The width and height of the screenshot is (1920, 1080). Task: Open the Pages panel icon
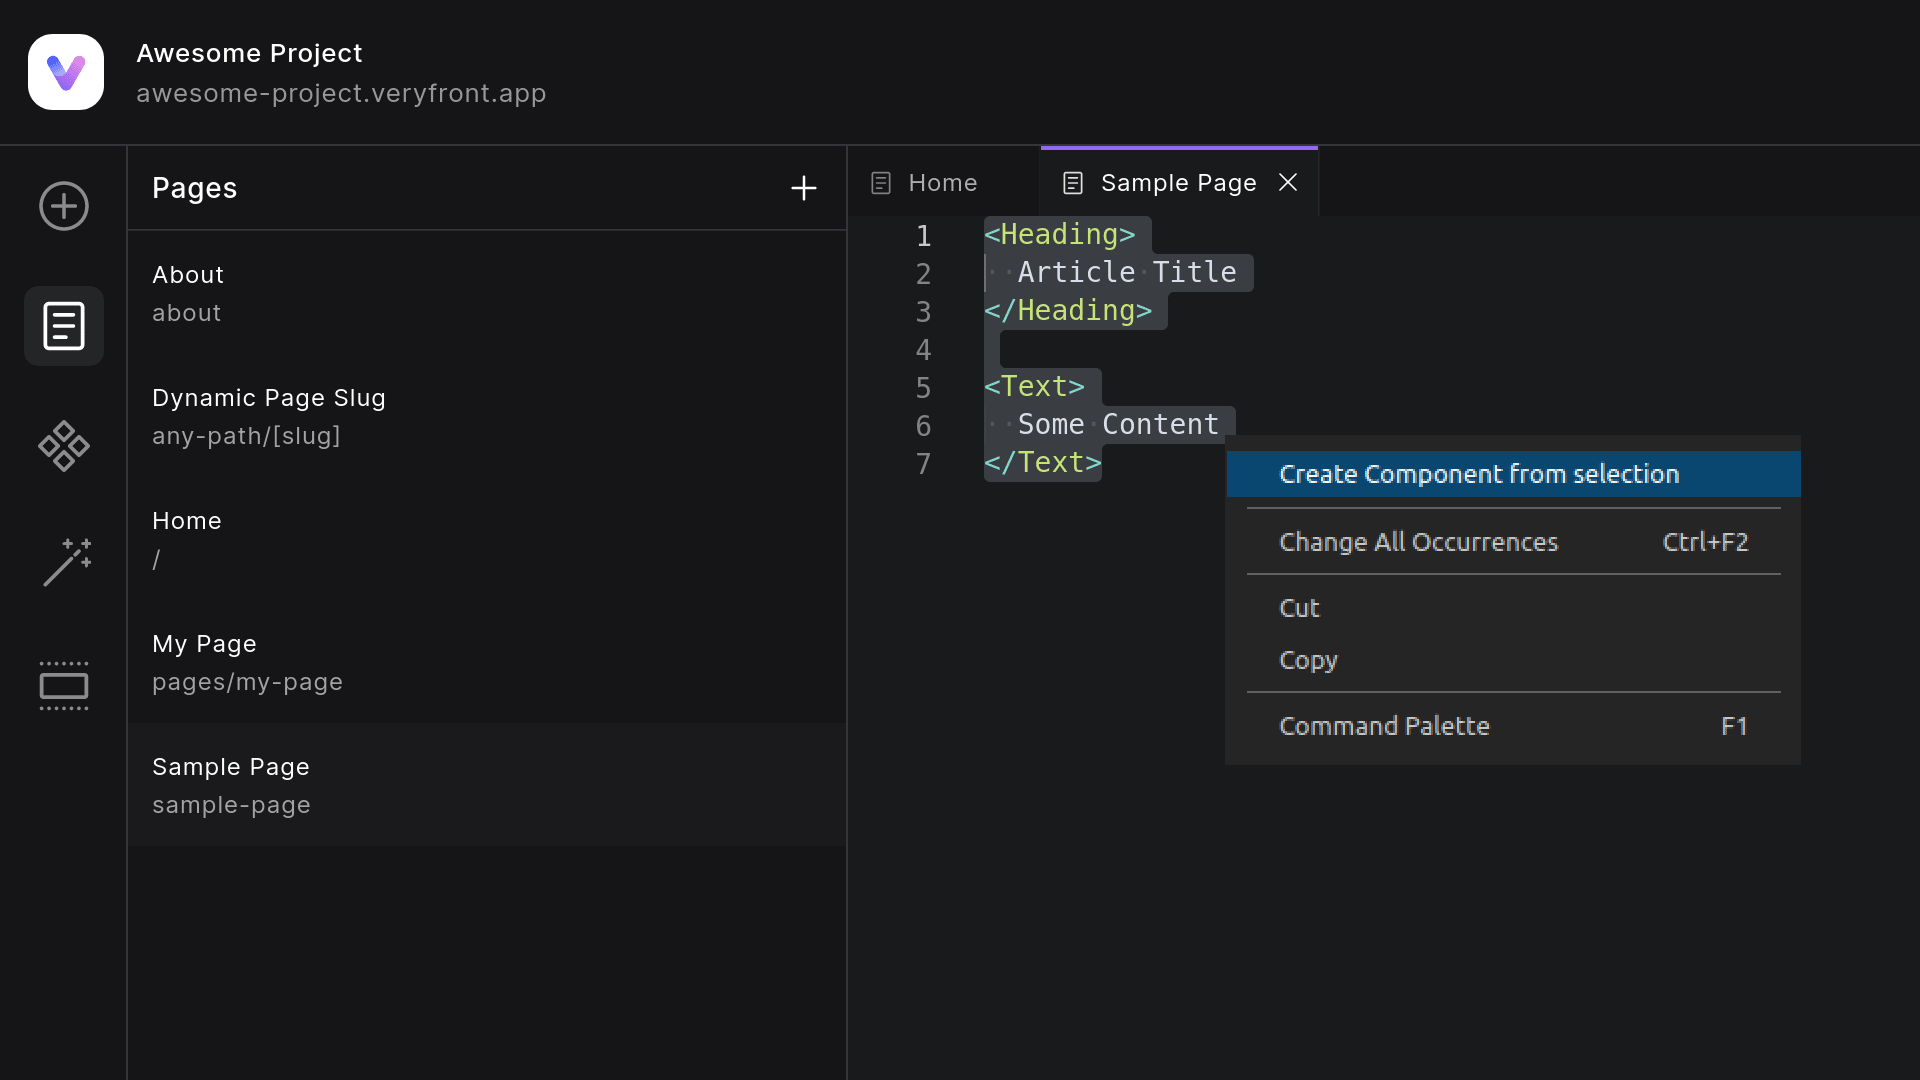(63, 325)
